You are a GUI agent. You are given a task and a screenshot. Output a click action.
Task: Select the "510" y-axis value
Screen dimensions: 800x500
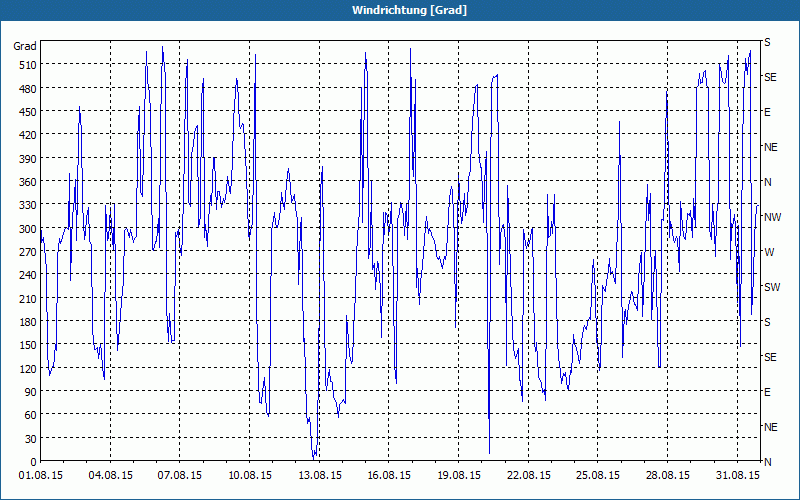click(28, 65)
